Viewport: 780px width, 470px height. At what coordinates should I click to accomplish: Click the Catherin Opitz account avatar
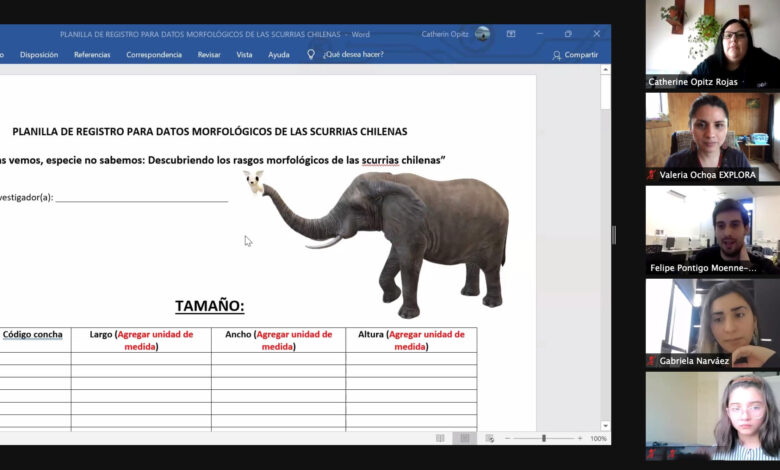pyautogui.click(x=482, y=34)
